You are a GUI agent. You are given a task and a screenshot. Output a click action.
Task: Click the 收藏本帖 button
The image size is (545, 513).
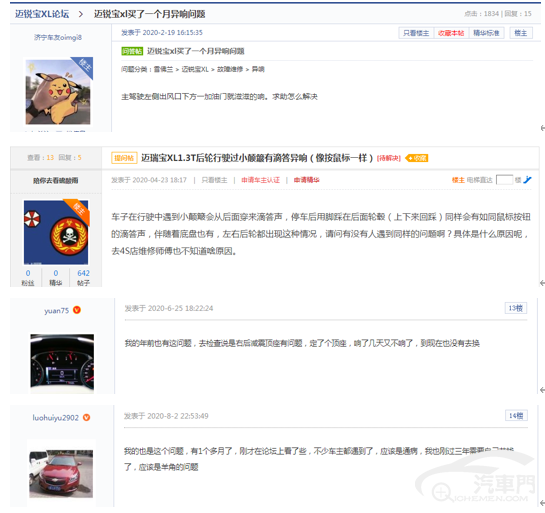pos(451,33)
